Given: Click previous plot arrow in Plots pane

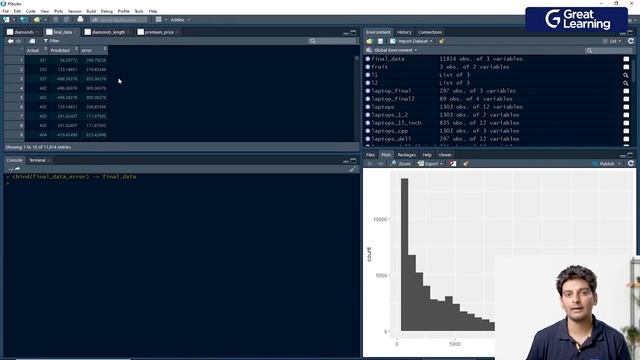Looking at the screenshot, I should [369, 164].
